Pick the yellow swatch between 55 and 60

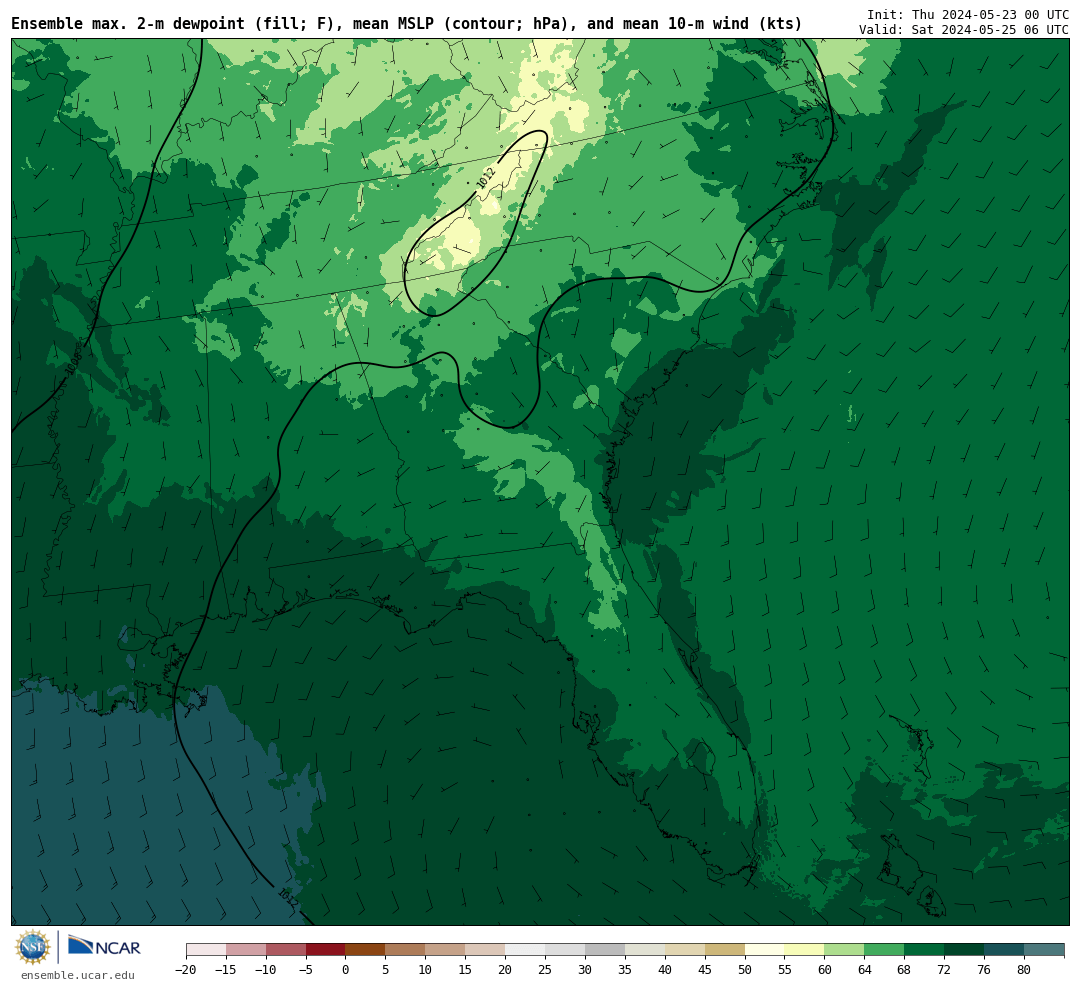tap(805, 950)
